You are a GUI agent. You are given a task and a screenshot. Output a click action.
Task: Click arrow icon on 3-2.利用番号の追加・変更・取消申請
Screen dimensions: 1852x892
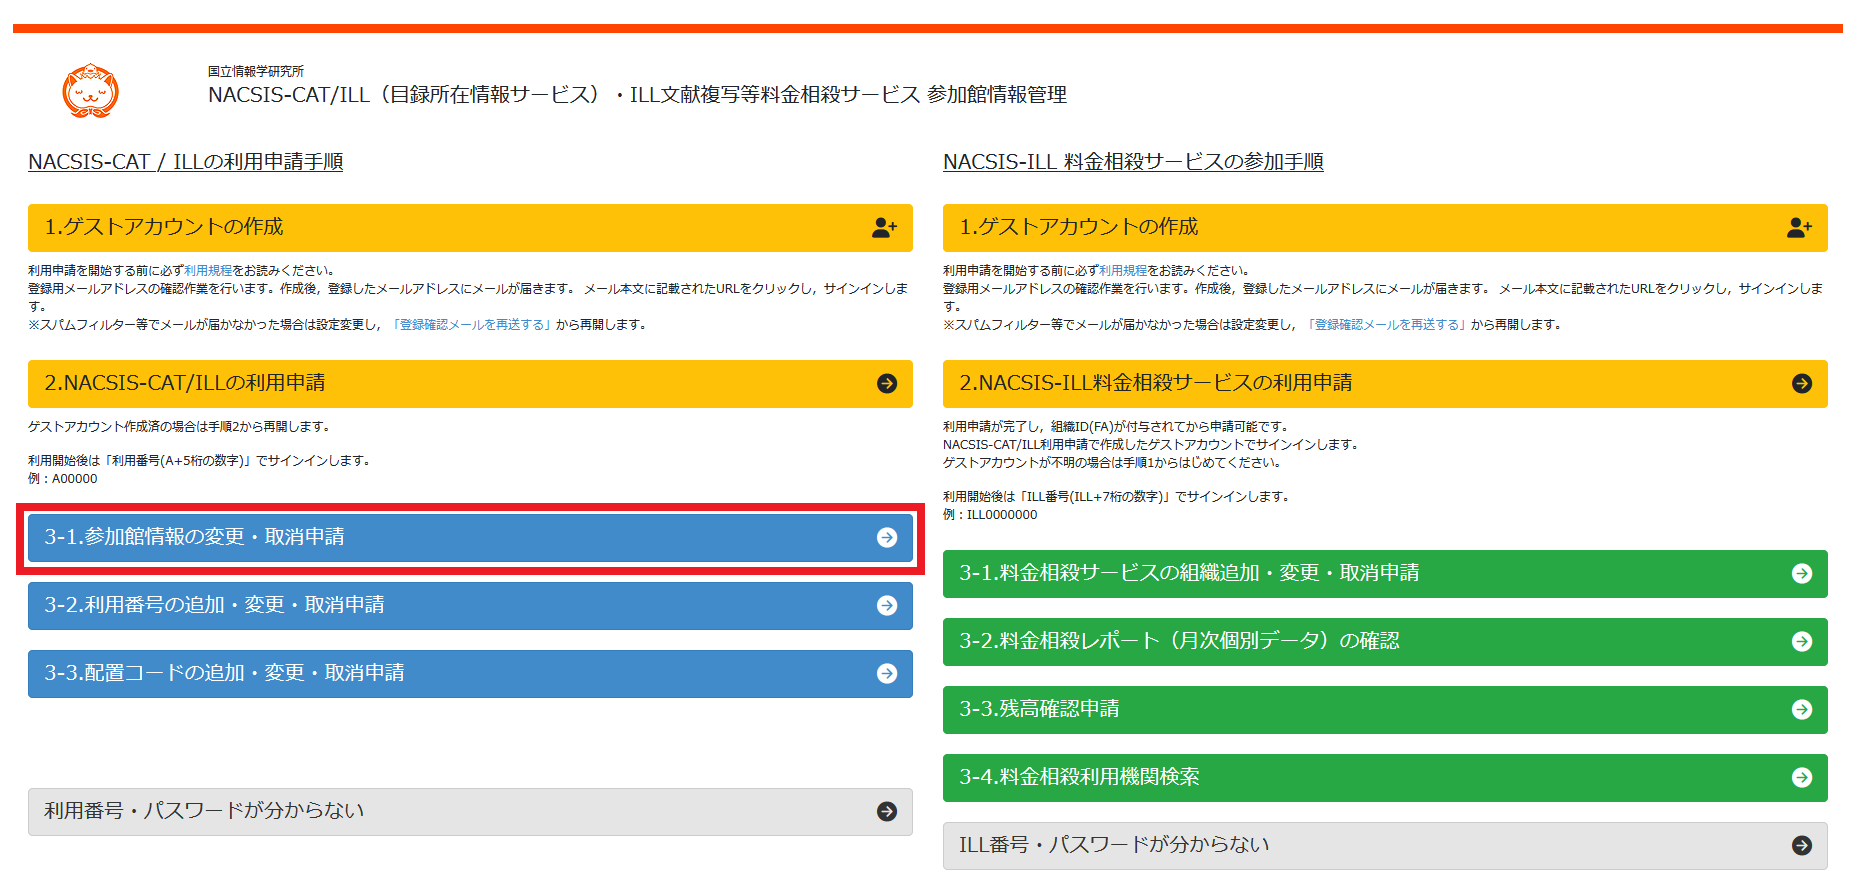click(887, 606)
